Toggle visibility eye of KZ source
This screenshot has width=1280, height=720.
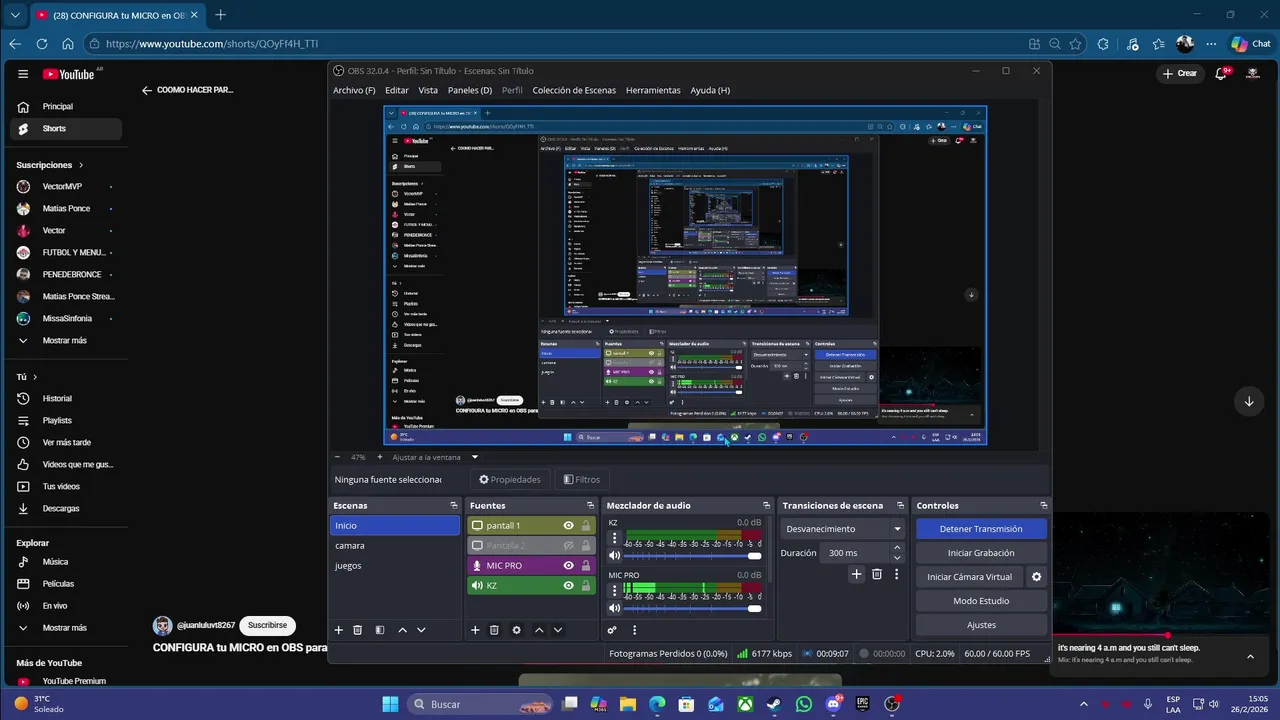tap(568, 586)
